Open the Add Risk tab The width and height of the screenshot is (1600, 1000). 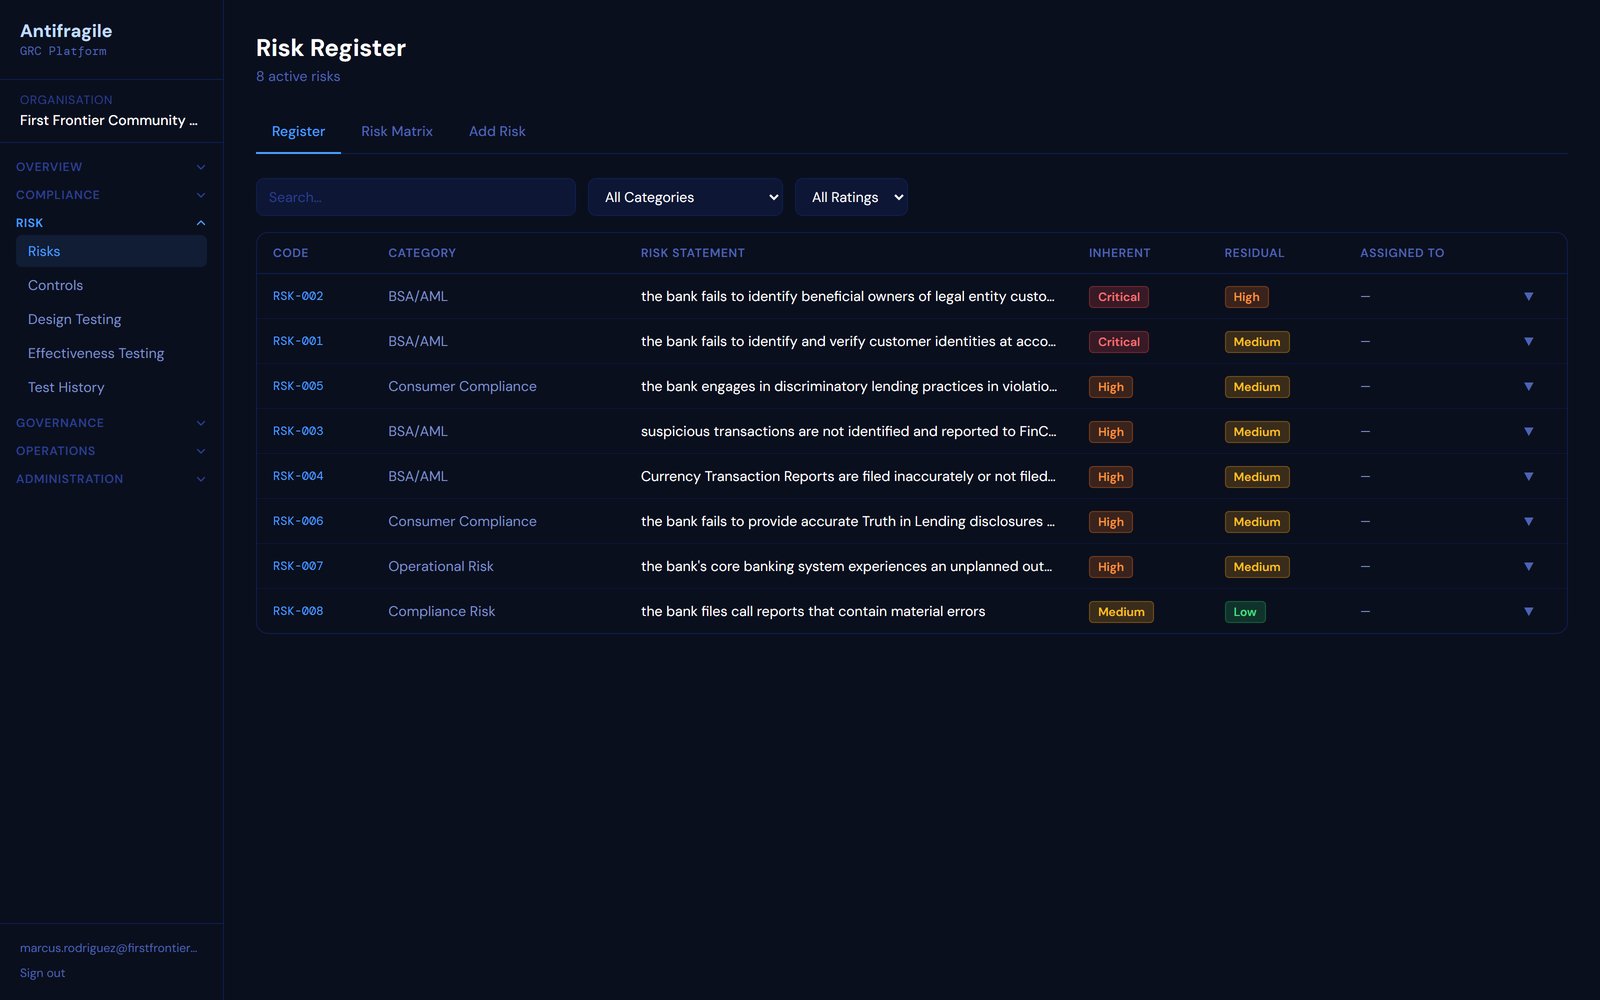click(497, 131)
